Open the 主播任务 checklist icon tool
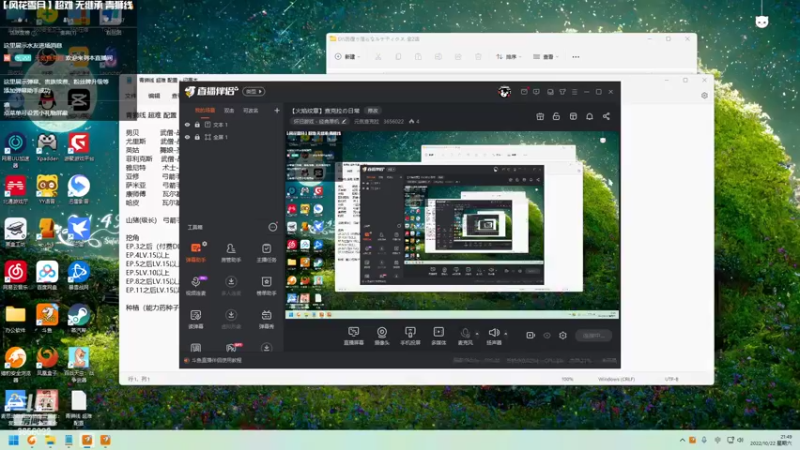 pos(266,252)
